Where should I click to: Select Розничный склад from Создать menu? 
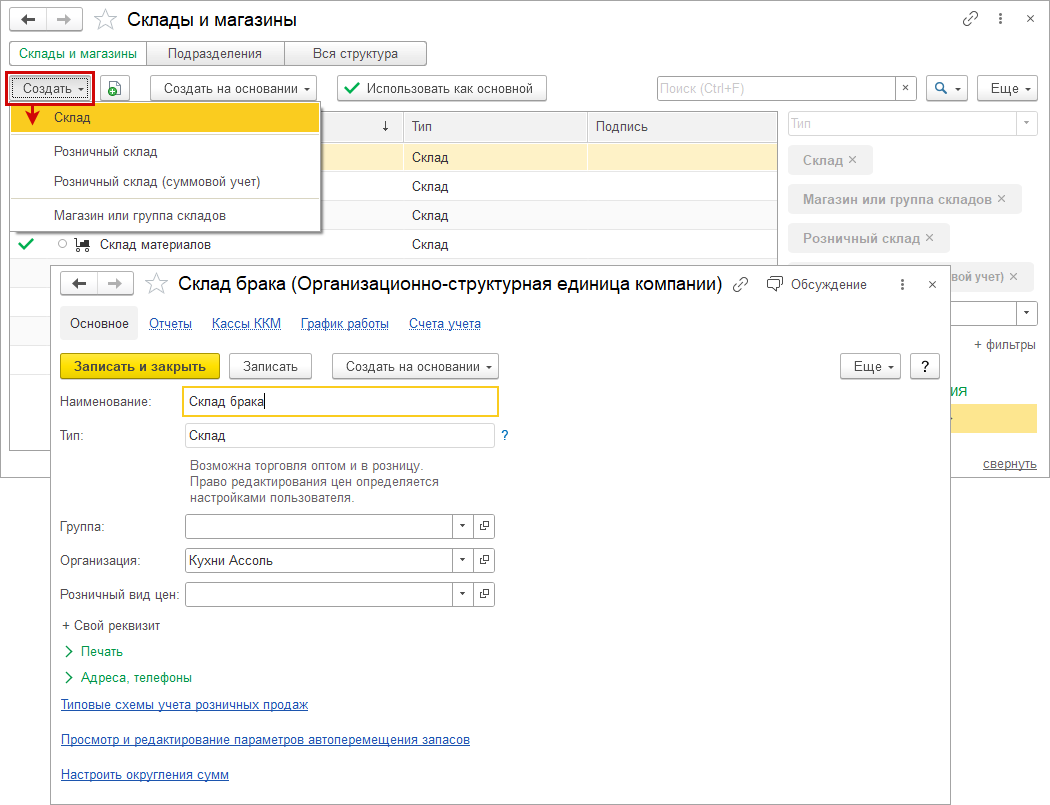pyautogui.click(x=106, y=152)
